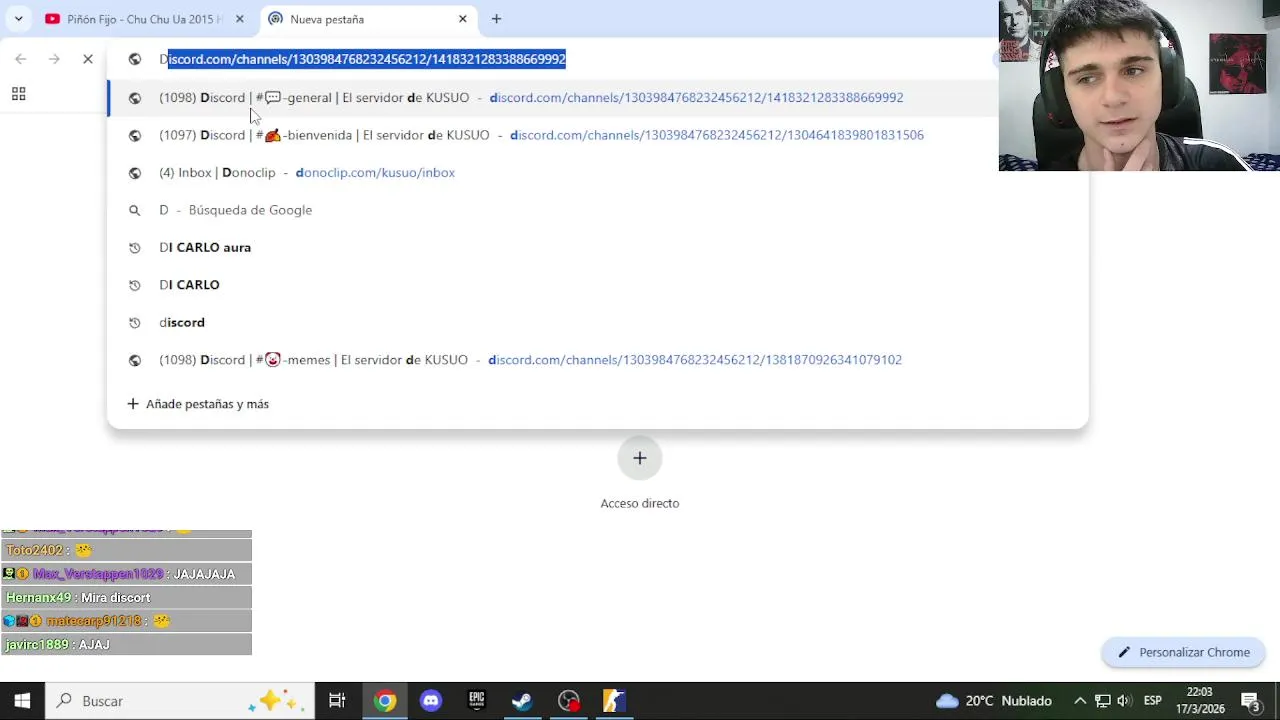Image resolution: width=1280 pixels, height=720 pixels.
Task: Select the Discord #bienvenida suggestion
Action: coord(597,135)
